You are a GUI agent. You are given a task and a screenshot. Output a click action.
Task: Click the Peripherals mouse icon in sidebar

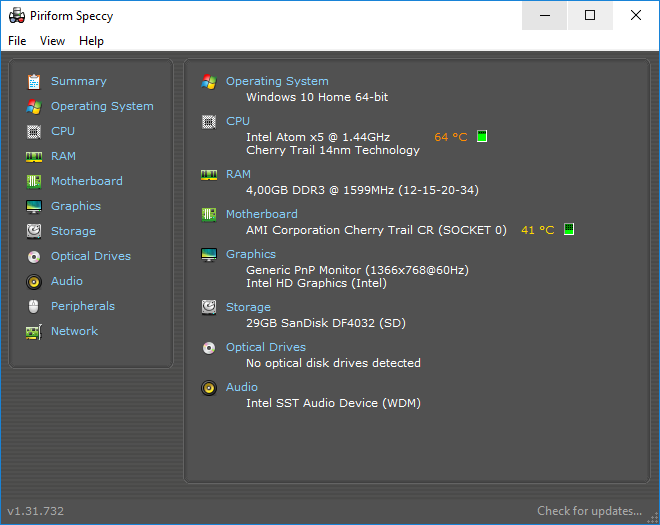(x=34, y=306)
